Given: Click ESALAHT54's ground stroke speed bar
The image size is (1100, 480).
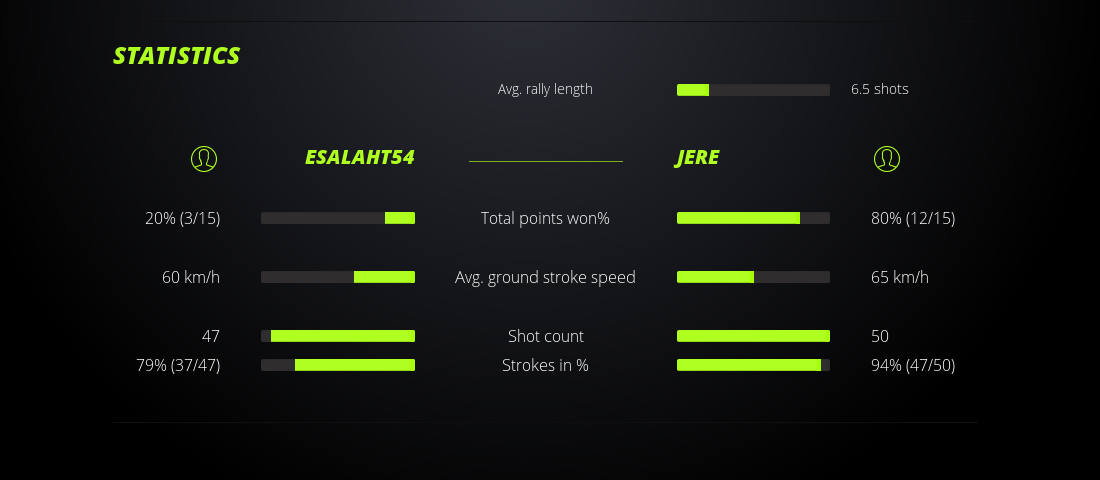Looking at the screenshot, I should (x=338, y=277).
